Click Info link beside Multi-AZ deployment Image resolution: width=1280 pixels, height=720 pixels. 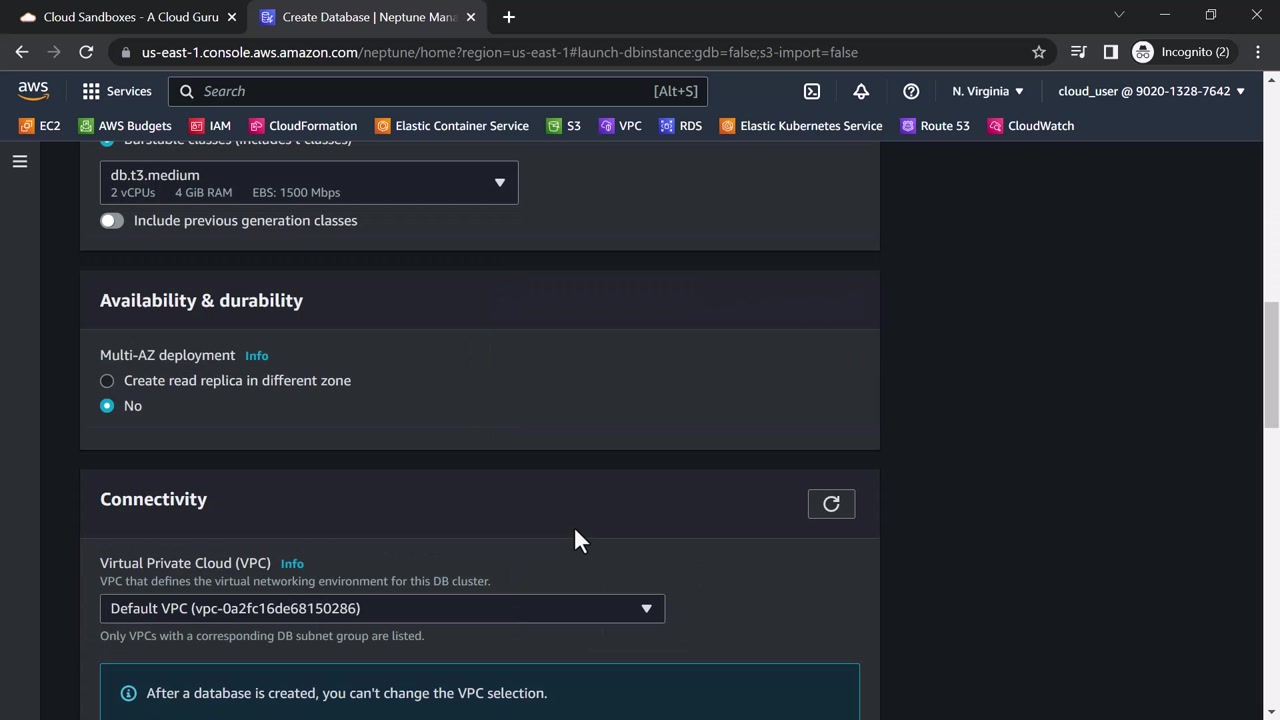click(256, 356)
